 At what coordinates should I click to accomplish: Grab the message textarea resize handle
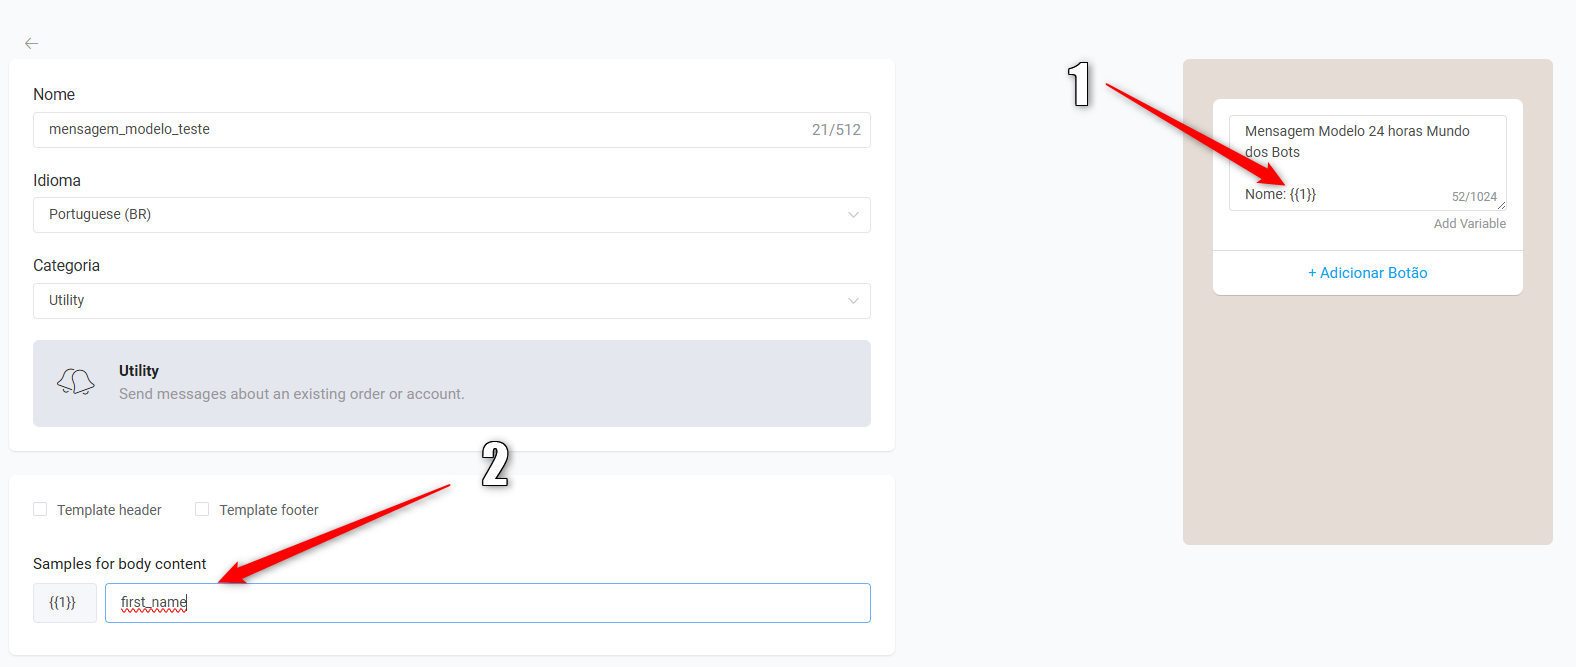[x=1501, y=205]
